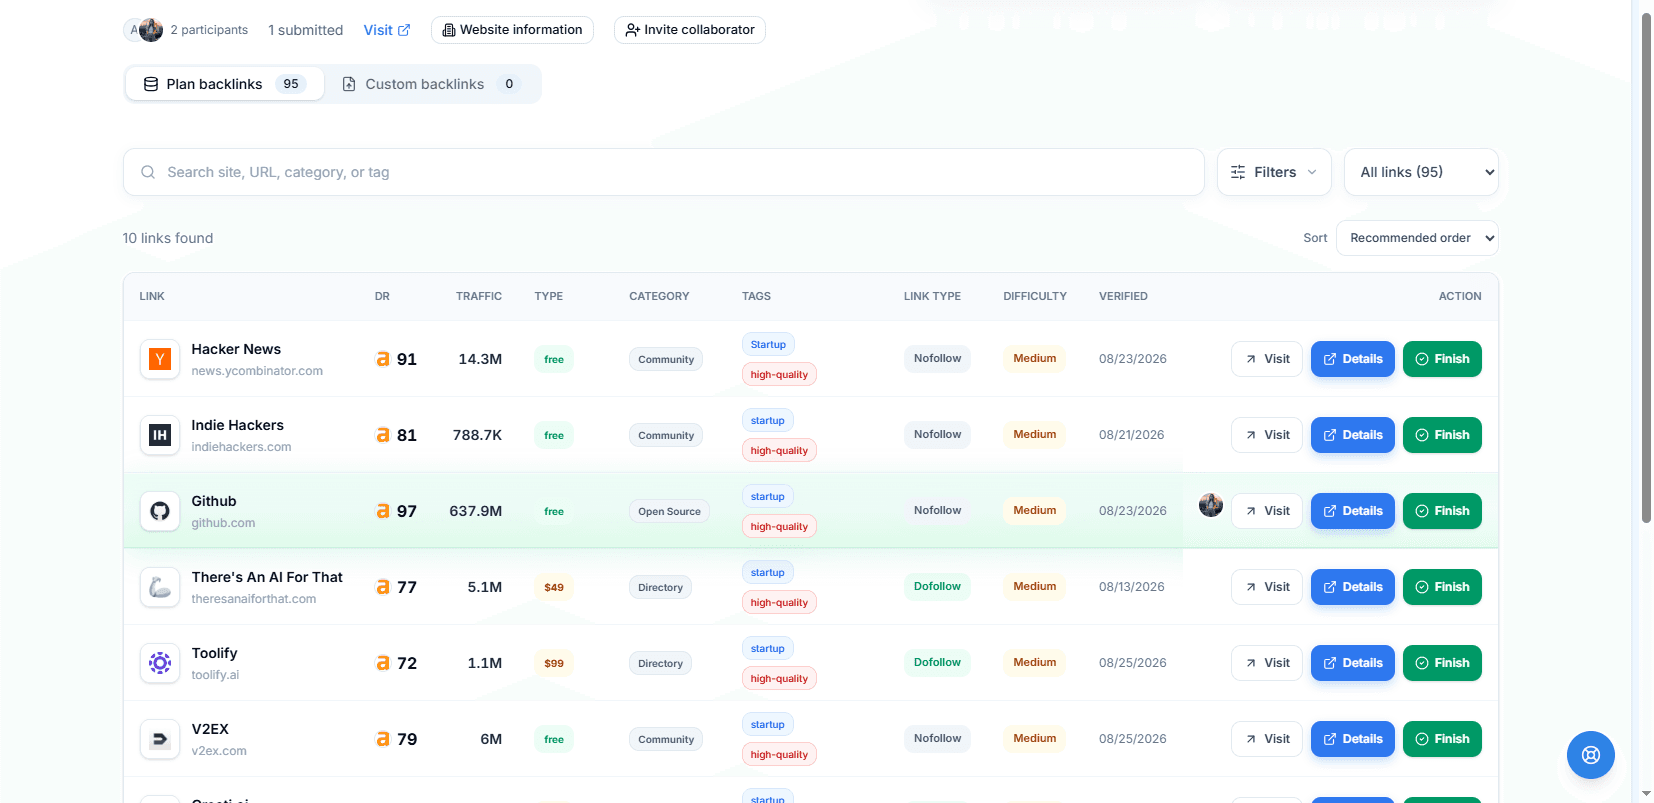Click the Ahrefs DR icon for Indie Hackers
Image resolution: width=1654 pixels, height=803 pixels.
point(382,435)
